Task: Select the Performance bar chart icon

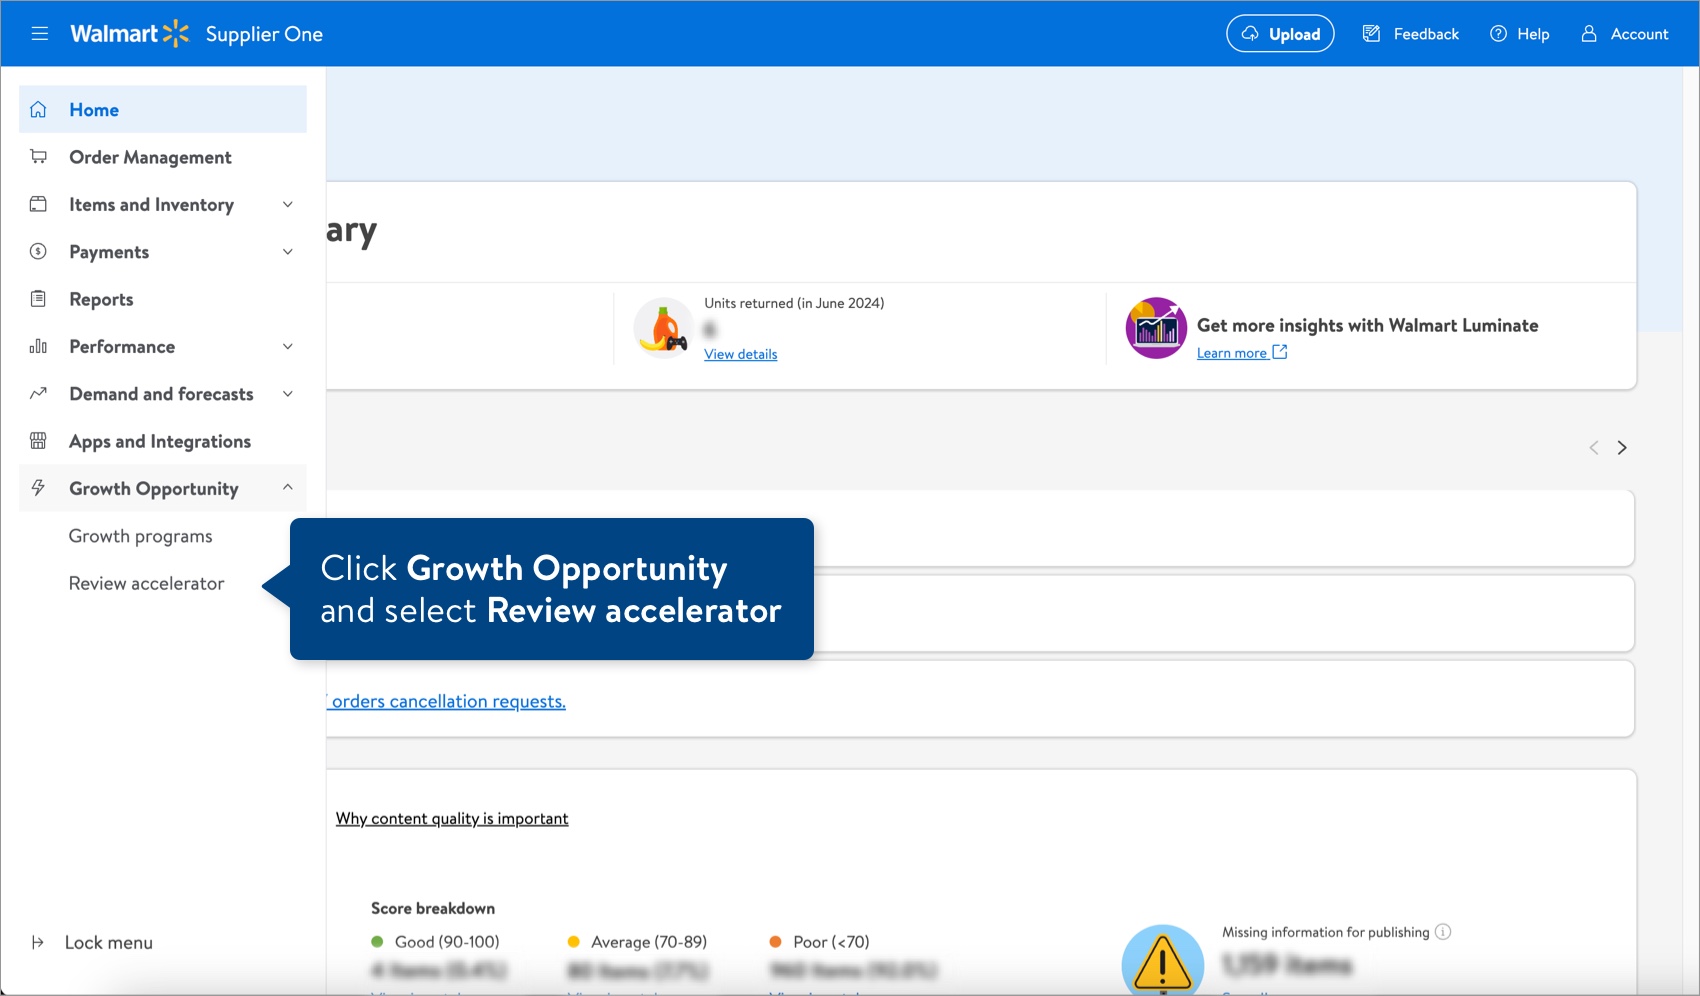Action: (x=38, y=346)
